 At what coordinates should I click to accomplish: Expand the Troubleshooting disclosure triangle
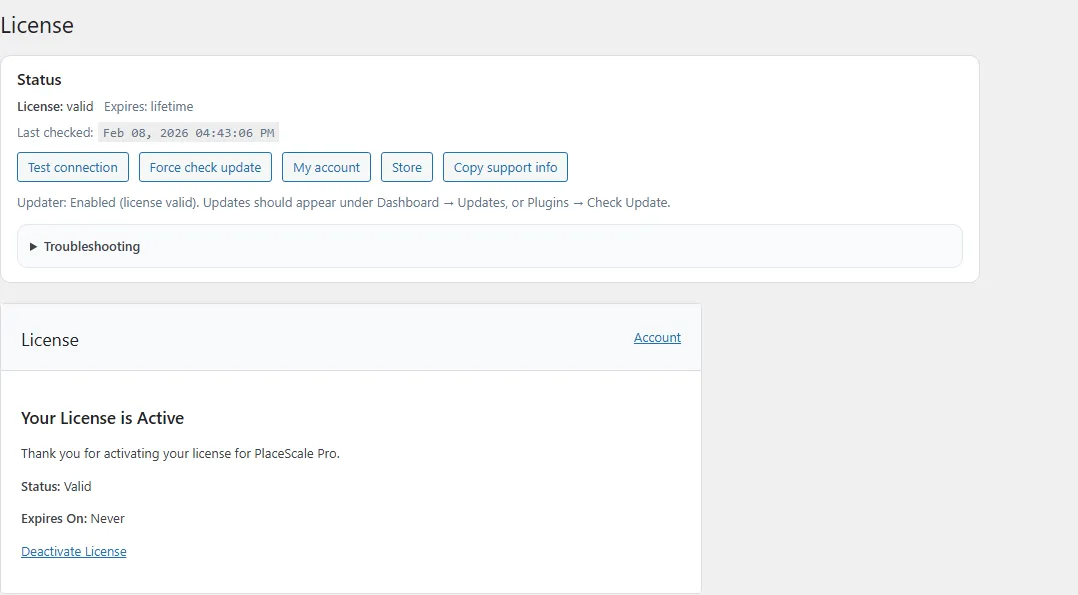pyautogui.click(x=33, y=247)
